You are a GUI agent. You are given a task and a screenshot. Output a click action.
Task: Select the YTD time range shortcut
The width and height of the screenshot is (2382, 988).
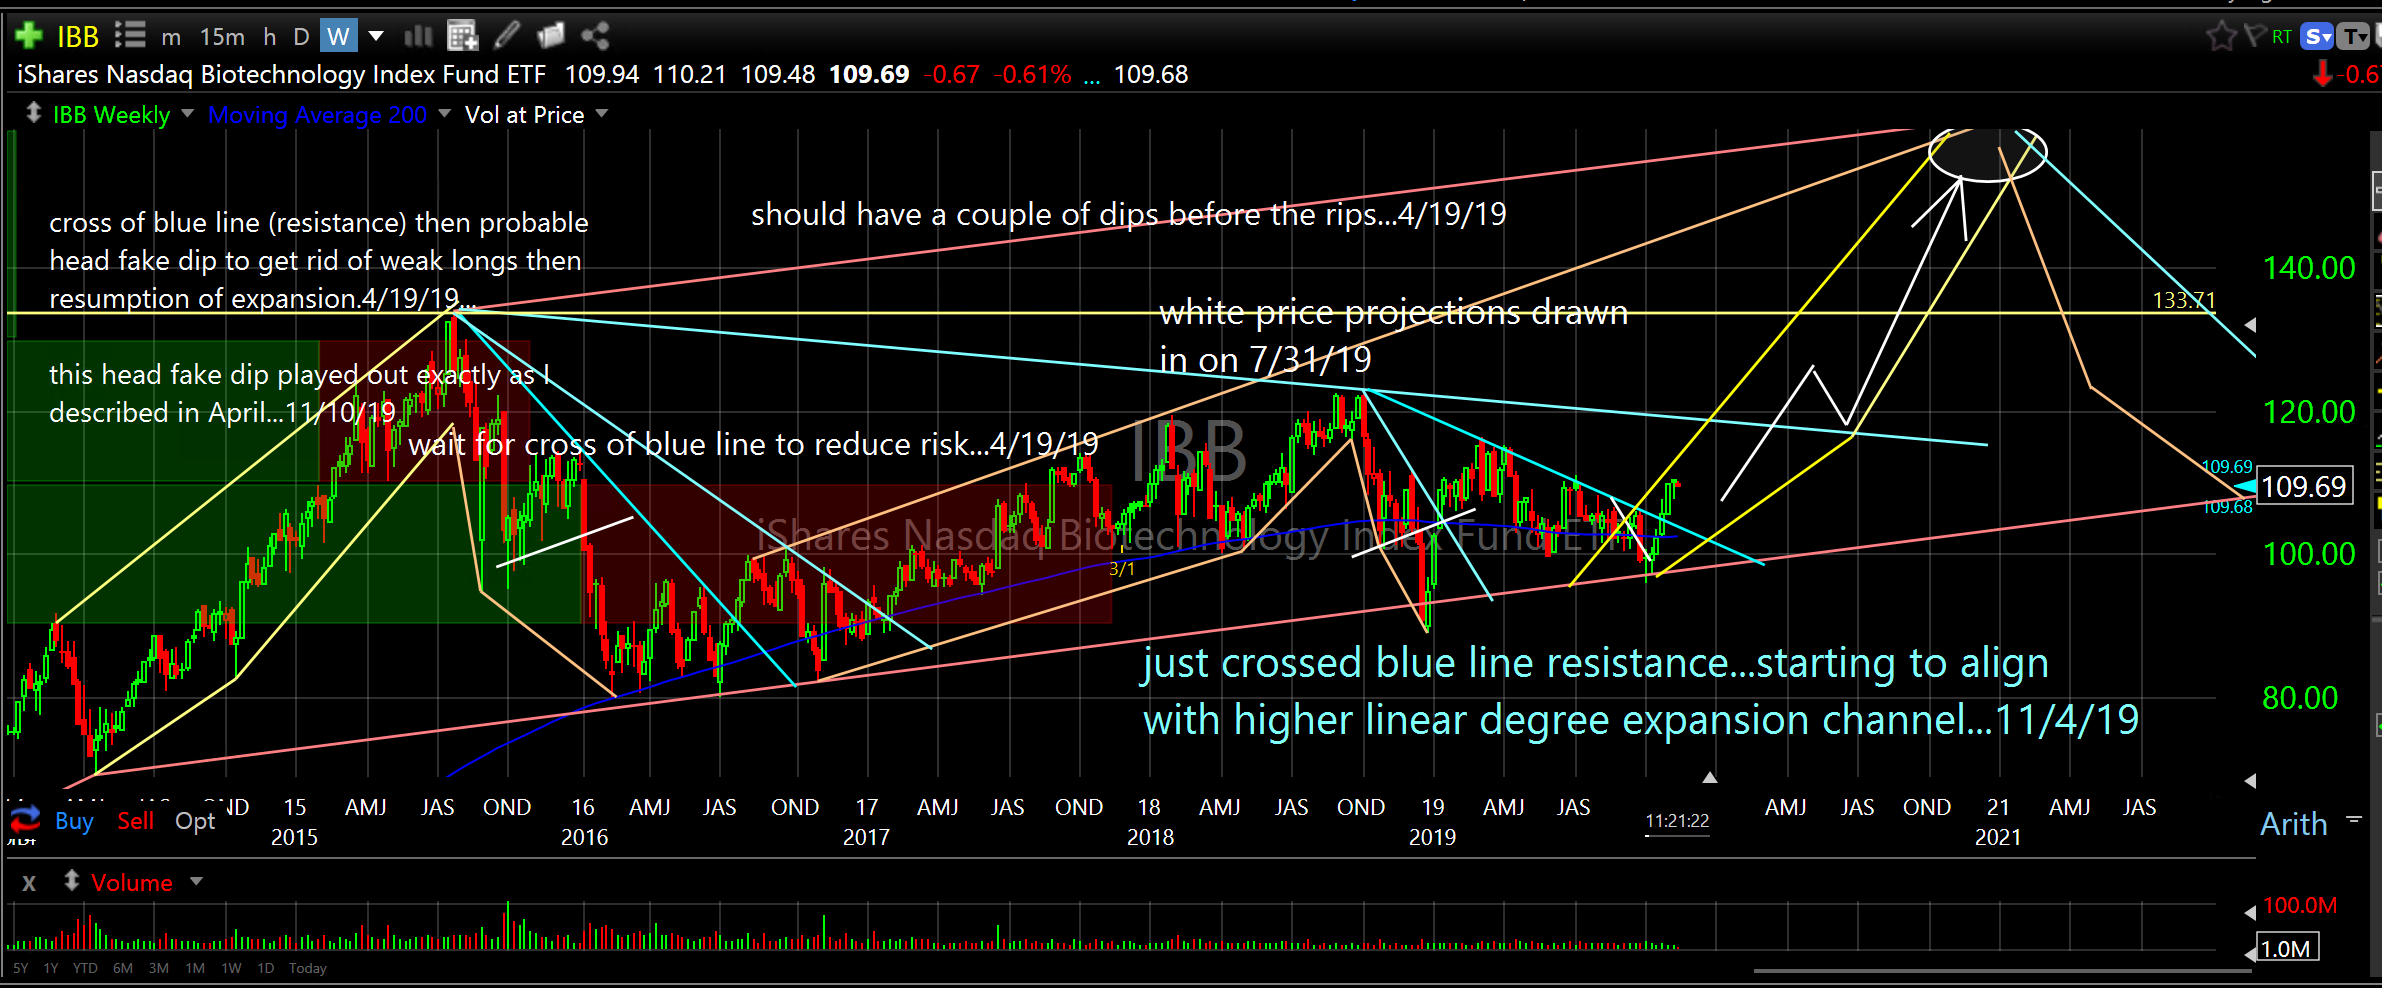(x=85, y=968)
